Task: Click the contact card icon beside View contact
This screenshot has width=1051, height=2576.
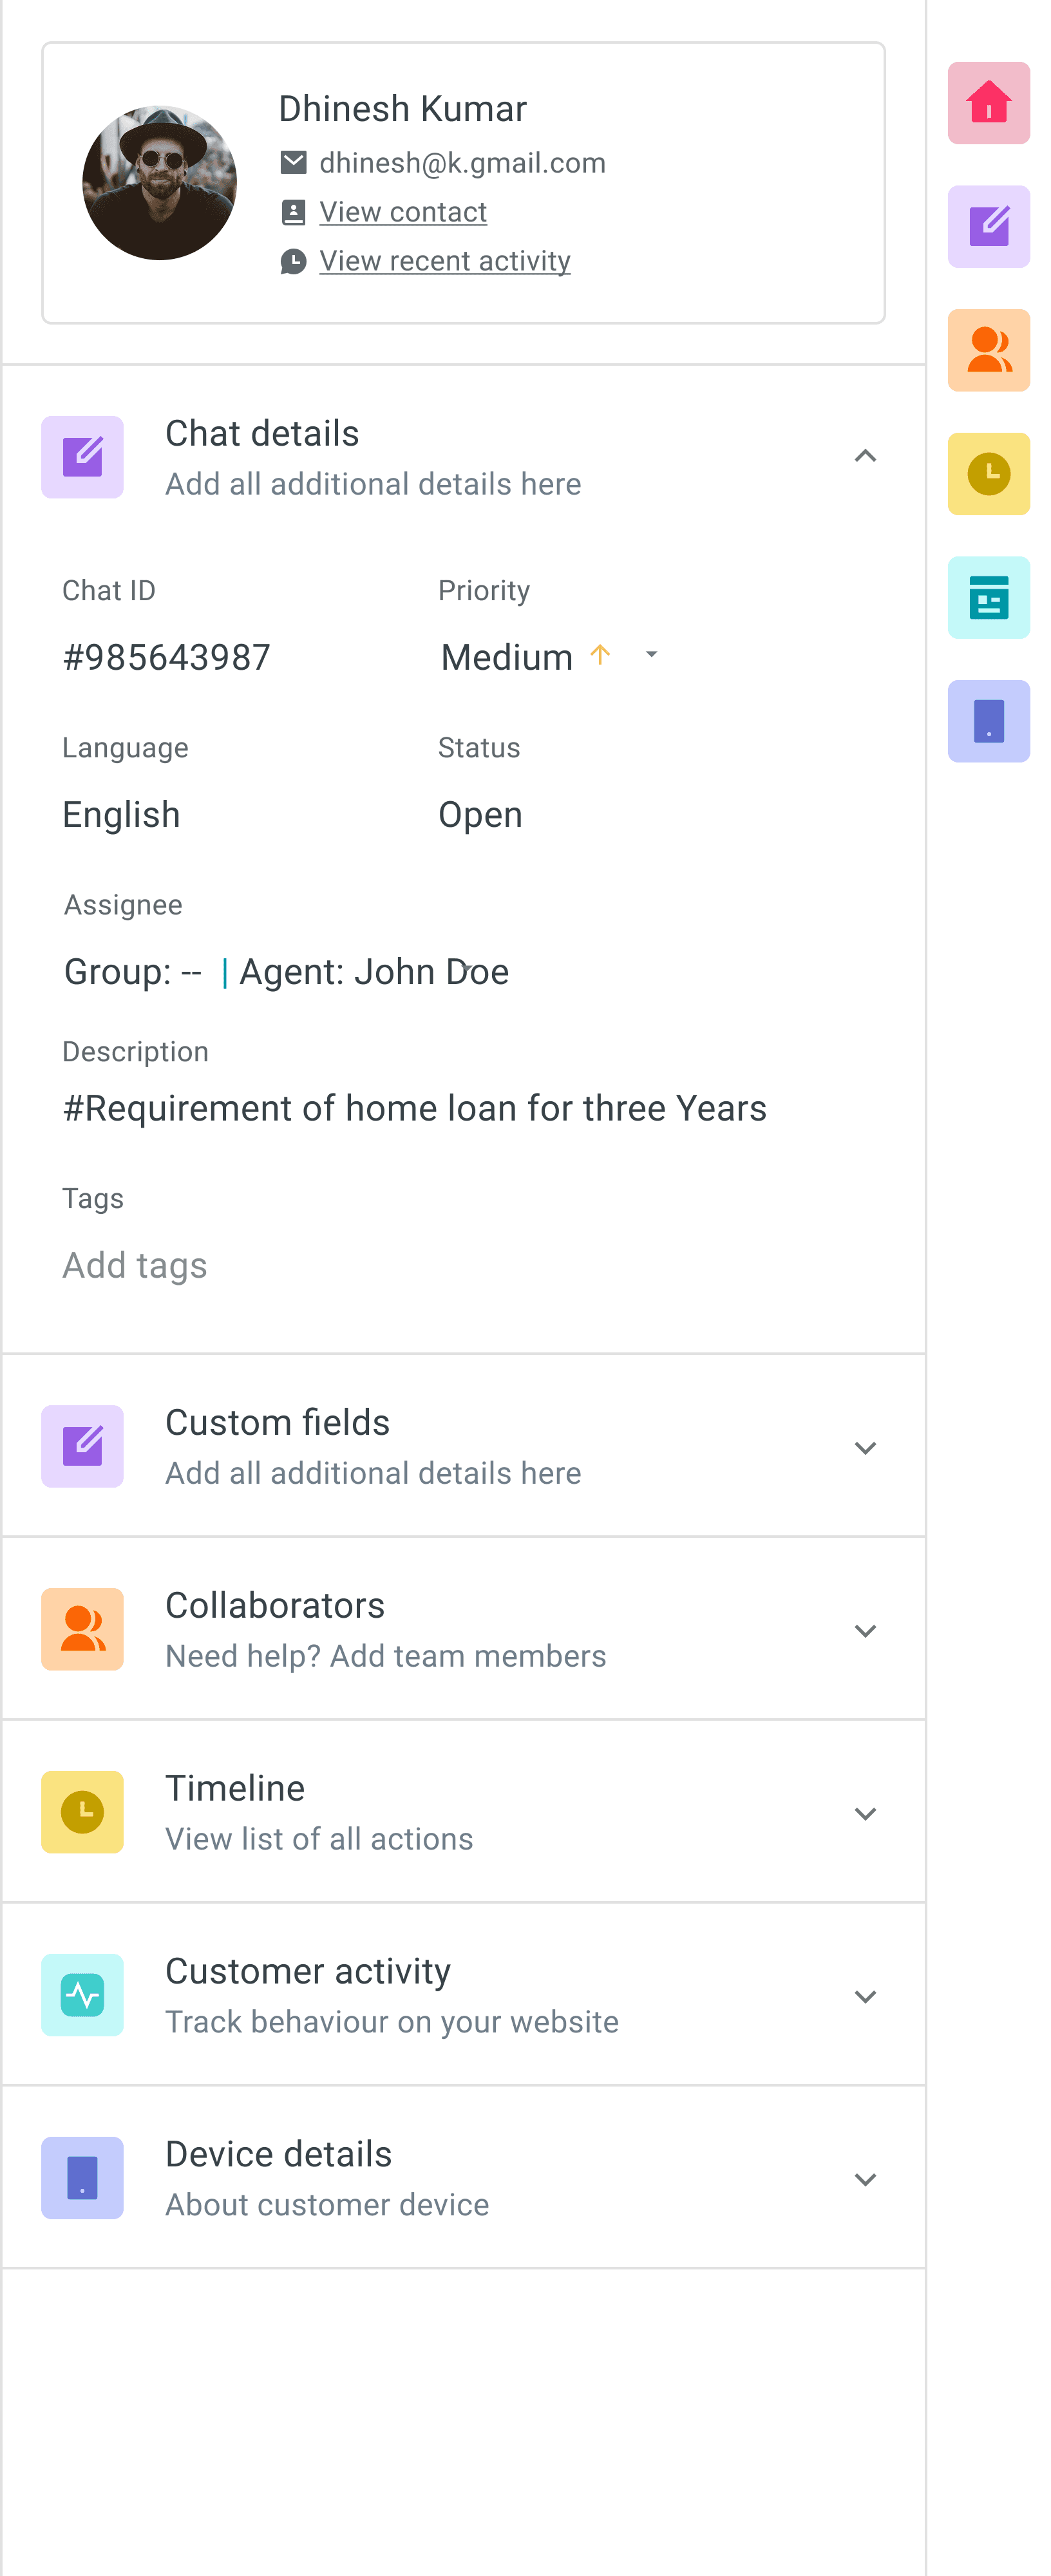Action: click(293, 211)
